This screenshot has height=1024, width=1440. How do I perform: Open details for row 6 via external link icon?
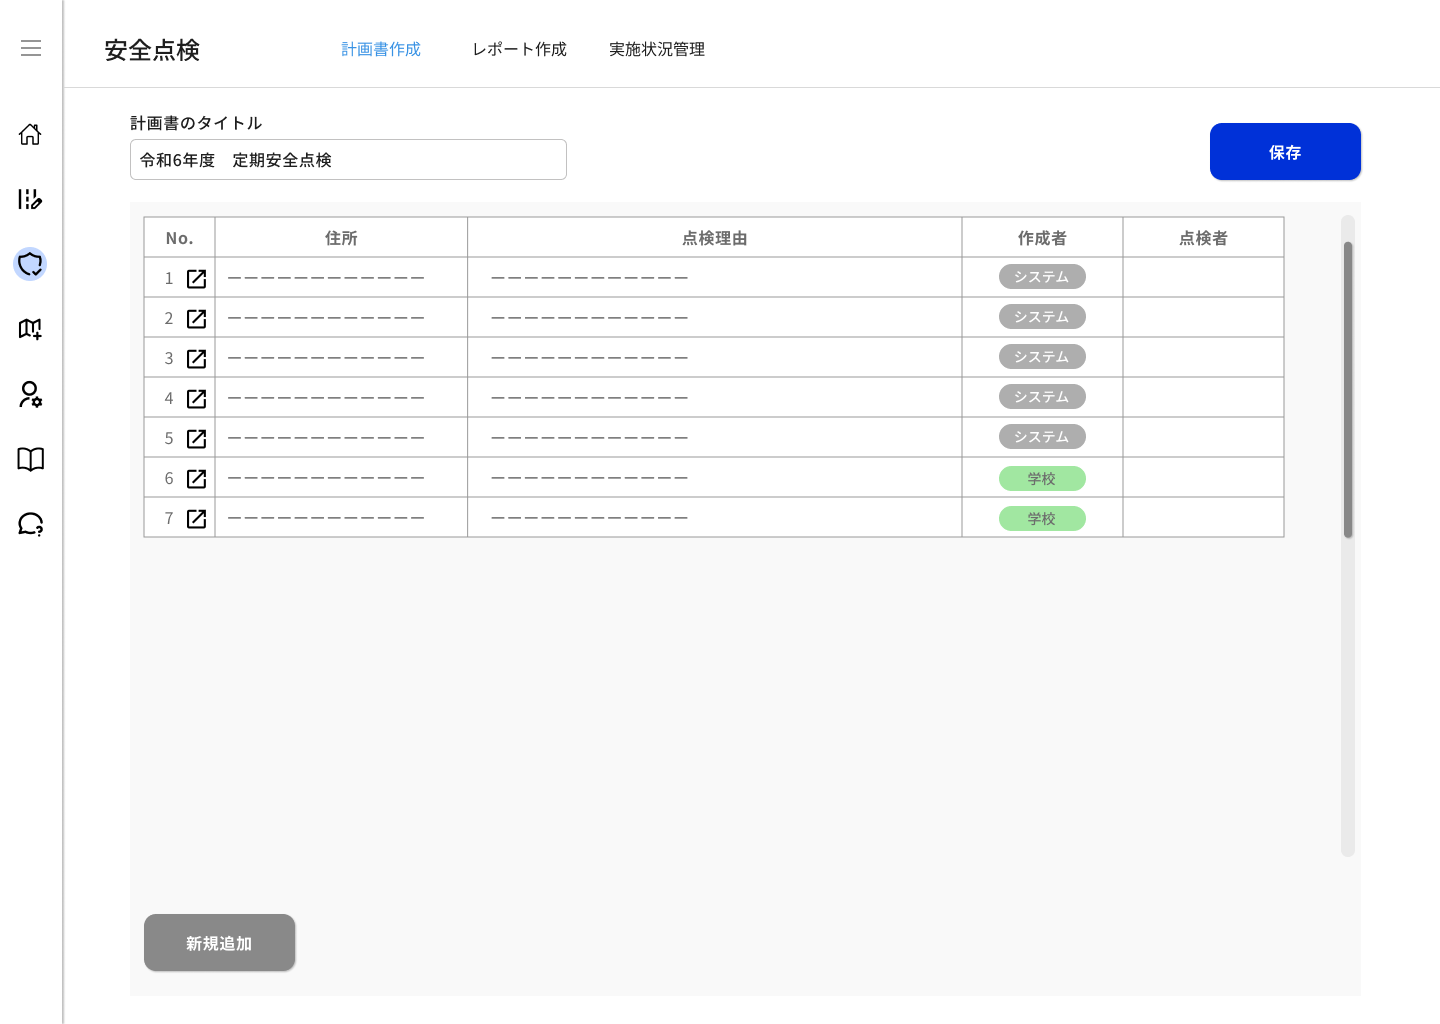(197, 478)
